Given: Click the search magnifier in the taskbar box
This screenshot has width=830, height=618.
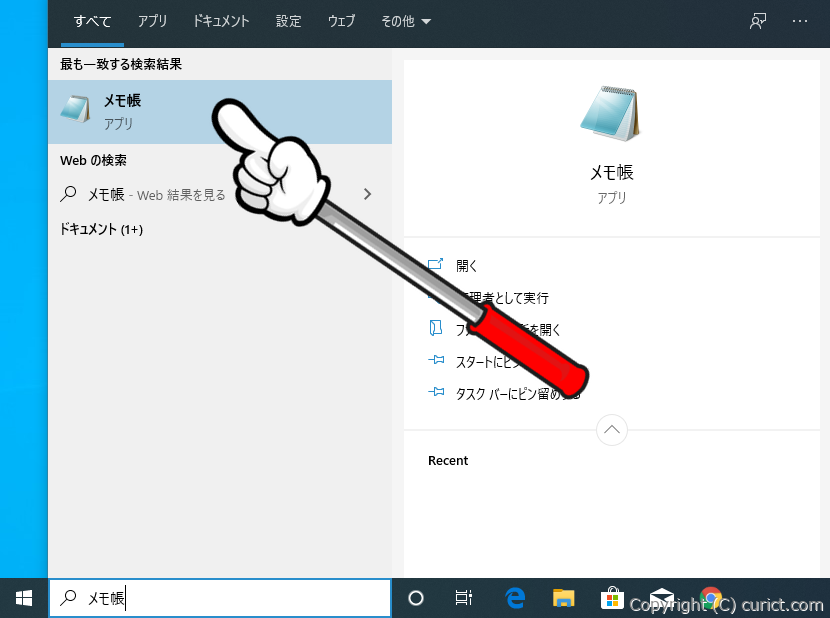Looking at the screenshot, I should click(x=68, y=598).
